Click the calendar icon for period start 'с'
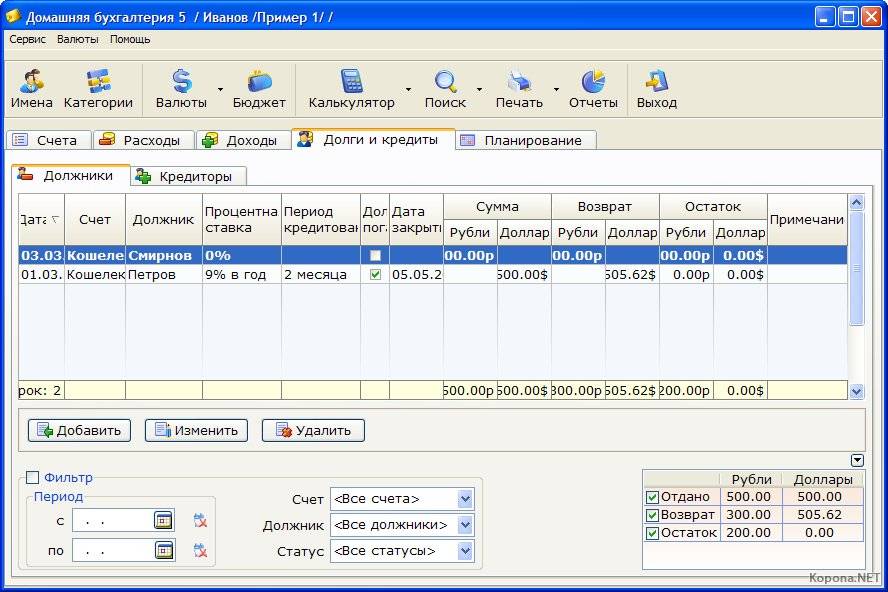 click(x=163, y=520)
